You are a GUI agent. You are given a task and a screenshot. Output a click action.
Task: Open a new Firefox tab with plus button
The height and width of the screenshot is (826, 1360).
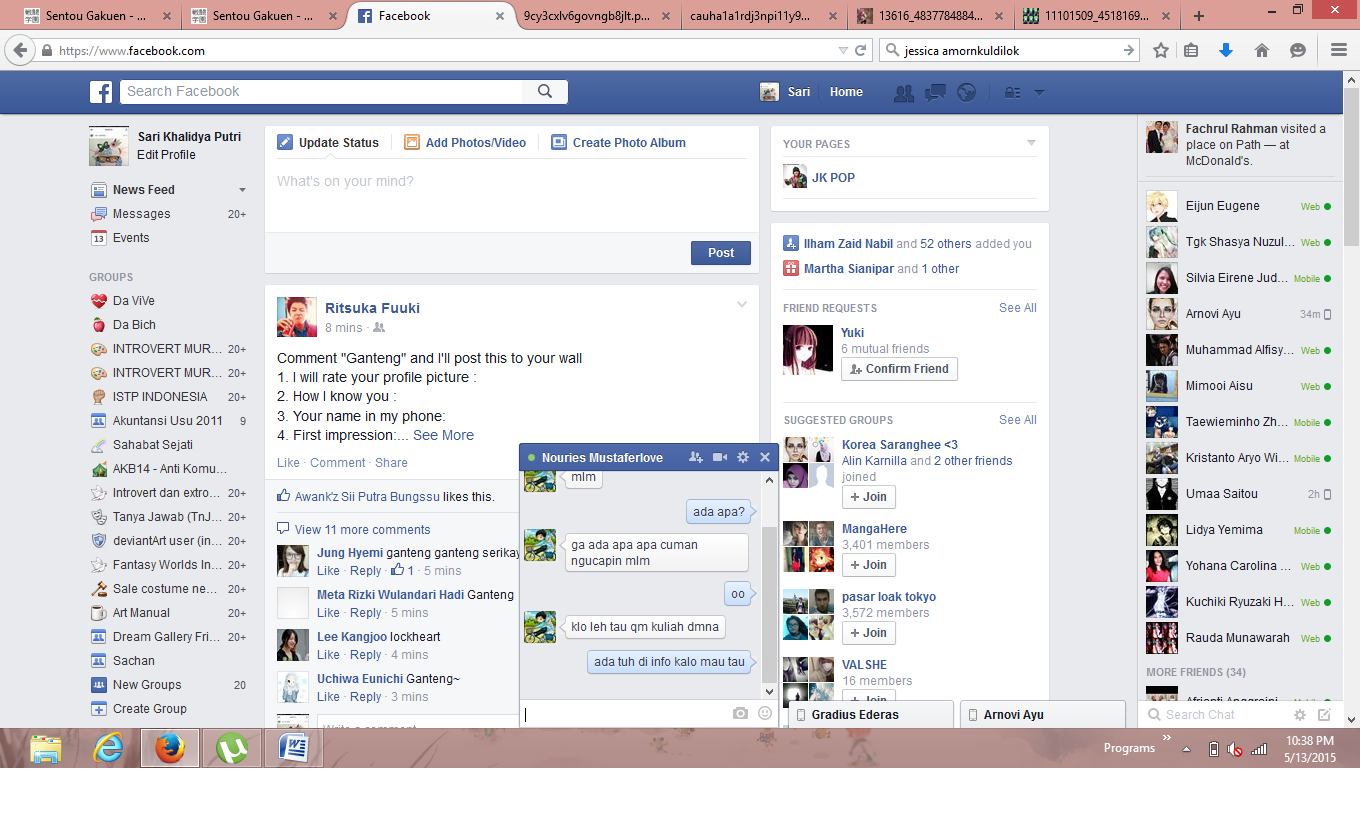point(1199,16)
